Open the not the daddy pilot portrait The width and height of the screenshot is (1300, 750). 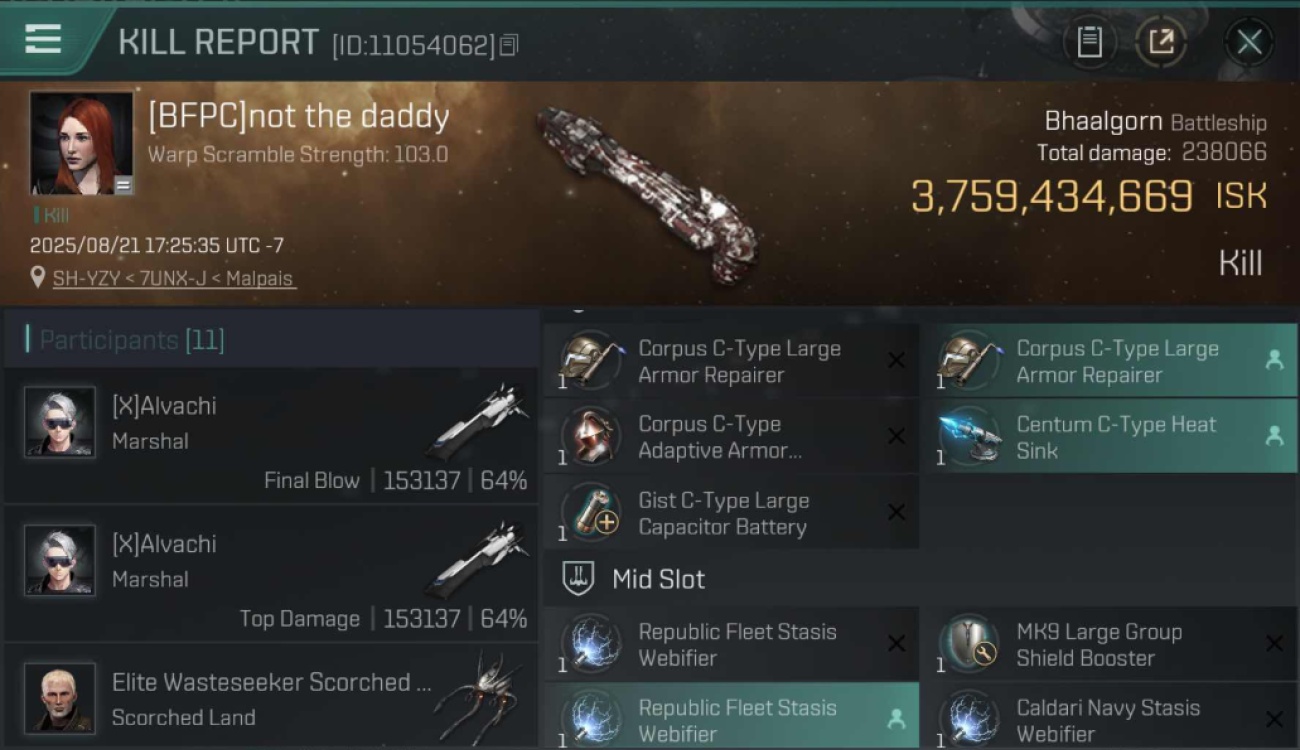click(x=81, y=143)
